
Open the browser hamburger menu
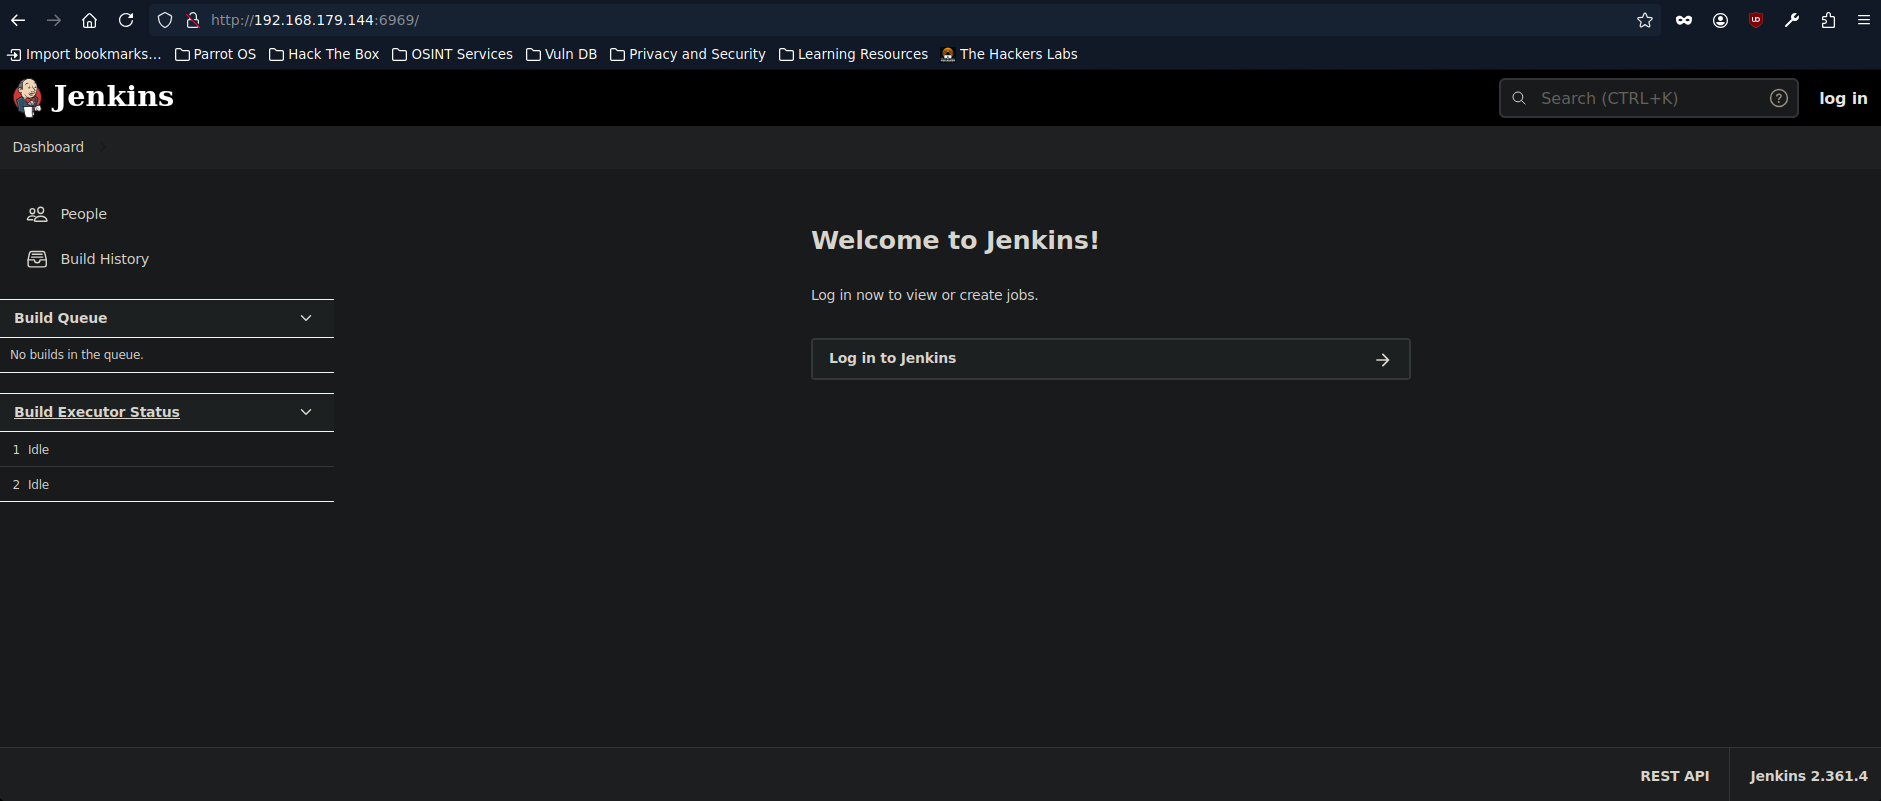click(x=1864, y=20)
